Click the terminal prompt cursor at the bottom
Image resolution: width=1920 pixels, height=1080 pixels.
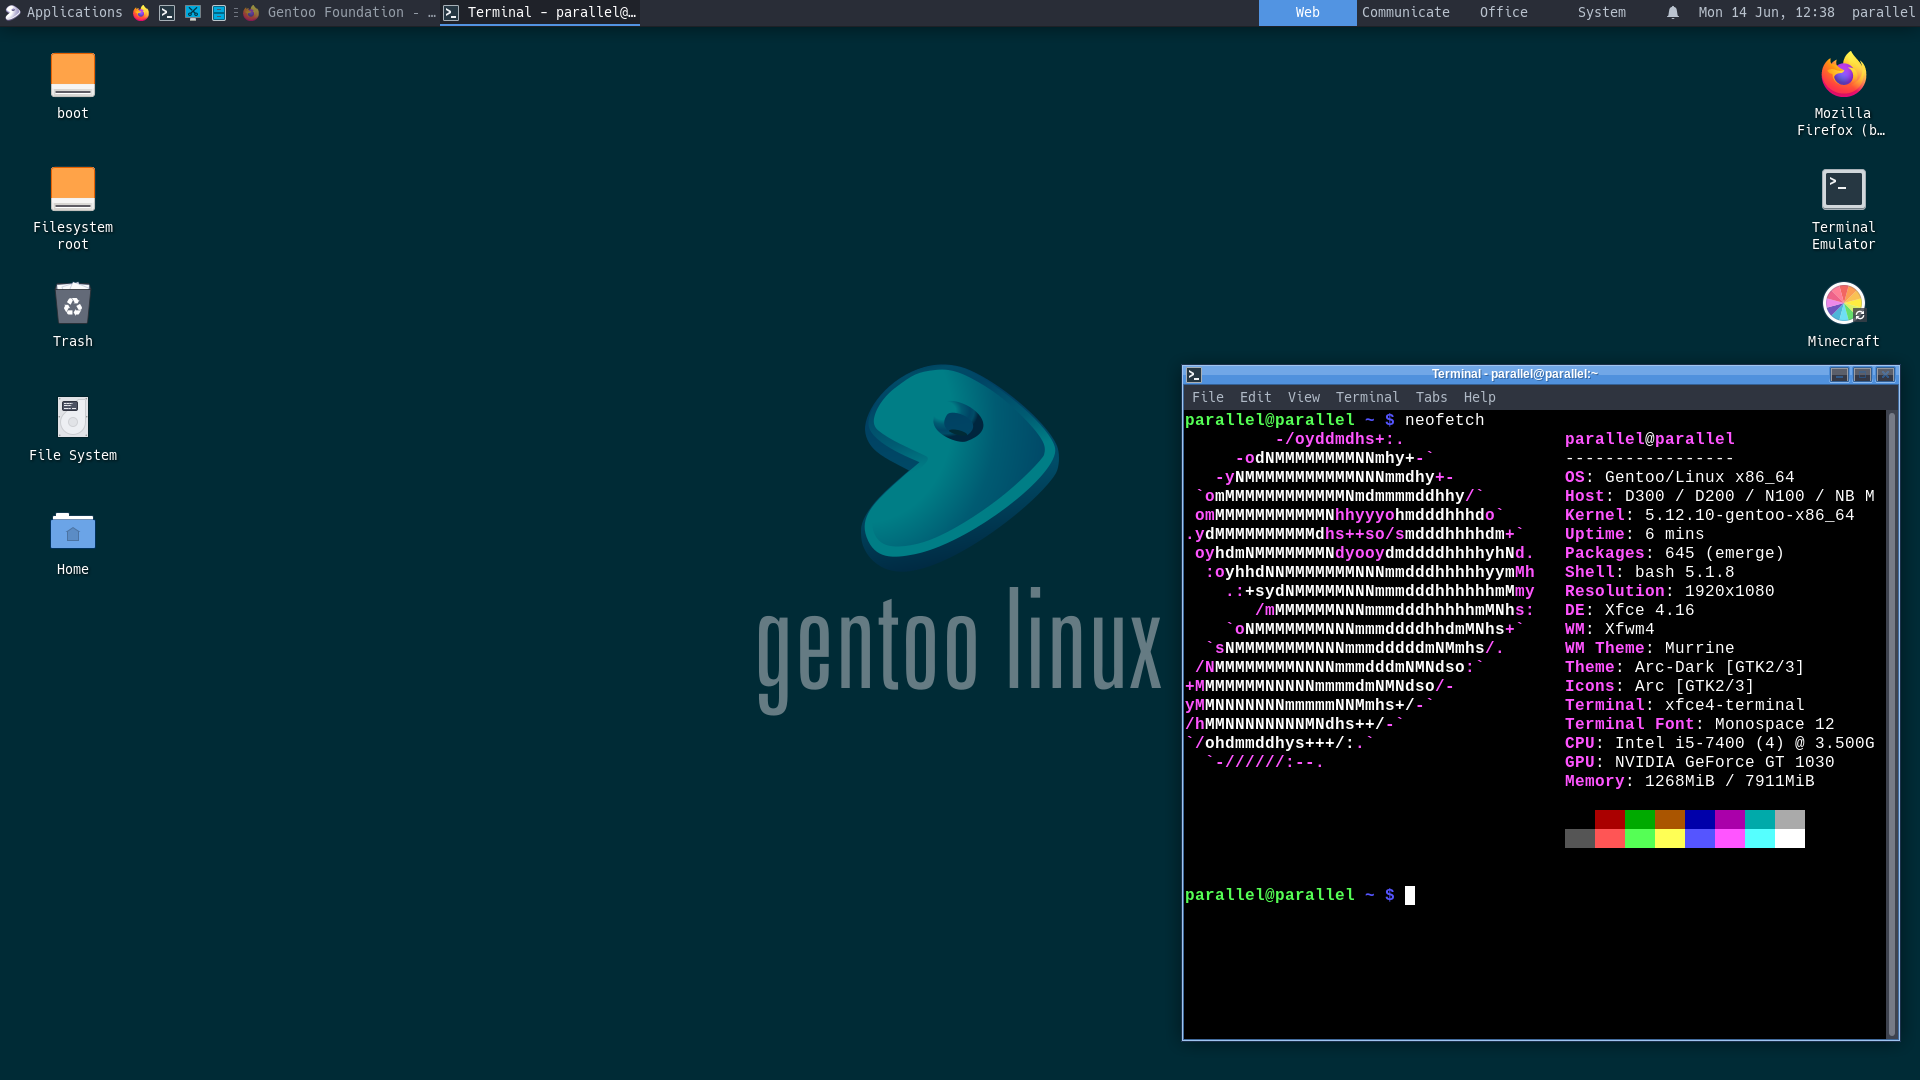pos(1409,896)
